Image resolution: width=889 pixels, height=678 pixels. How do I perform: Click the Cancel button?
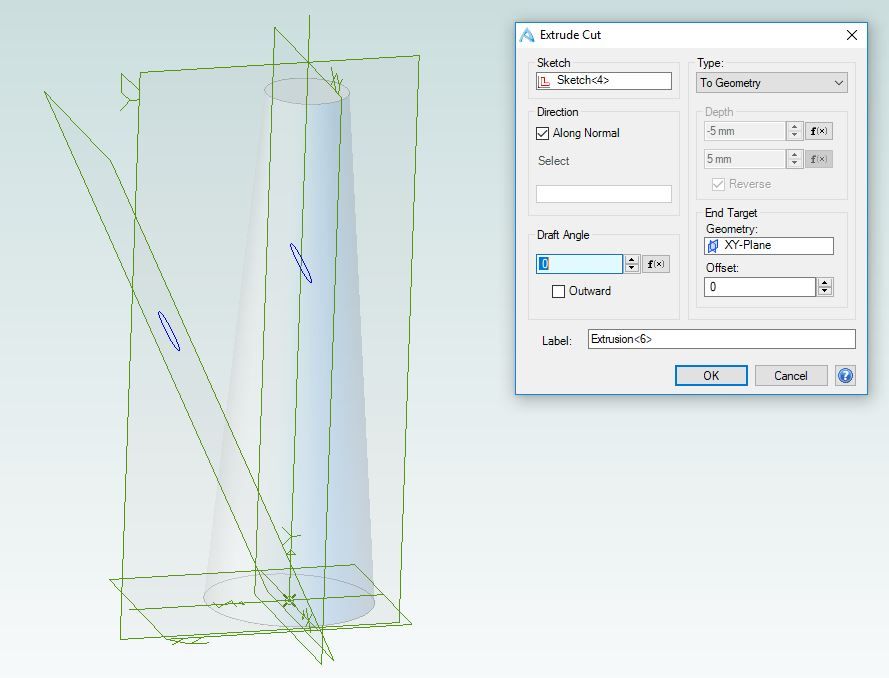coord(791,375)
